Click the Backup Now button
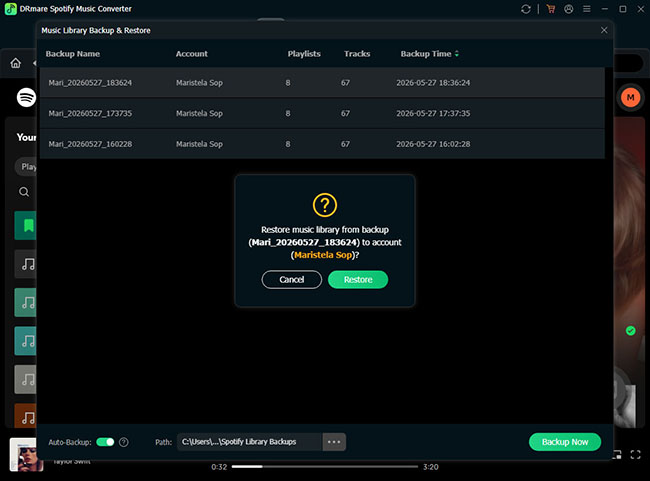 [x=565, y=442]
